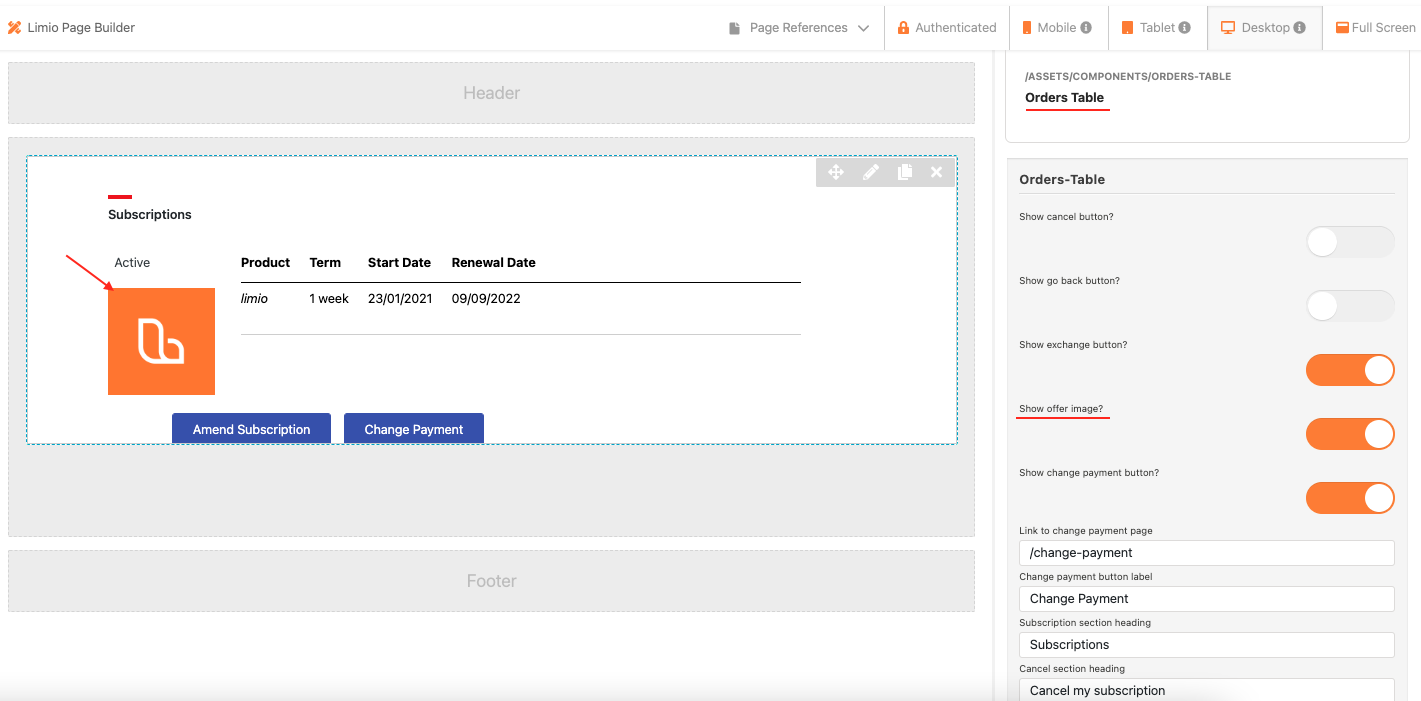Disable the Show exchange button toggle
The image size is (1421, 701).
[1350, 370]
